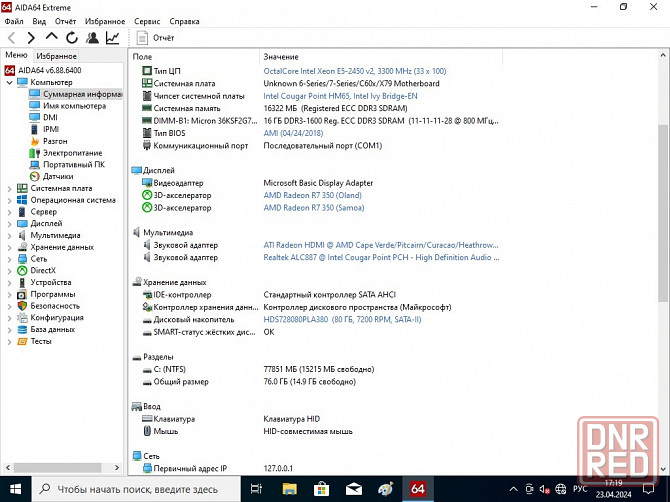Expand the Операционная система tree node

(9, 200)
